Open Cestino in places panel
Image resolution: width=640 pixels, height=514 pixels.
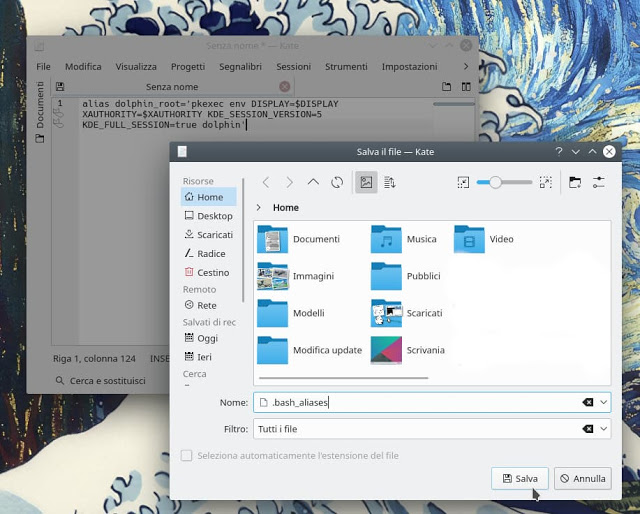pyautogui.click(x=209, y=272)
